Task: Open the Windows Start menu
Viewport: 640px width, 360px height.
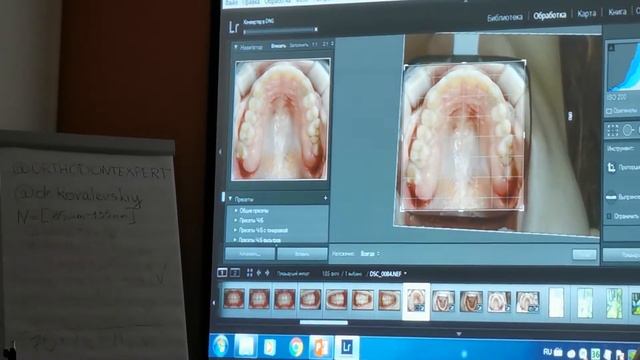Action: (x=221, y=346)
